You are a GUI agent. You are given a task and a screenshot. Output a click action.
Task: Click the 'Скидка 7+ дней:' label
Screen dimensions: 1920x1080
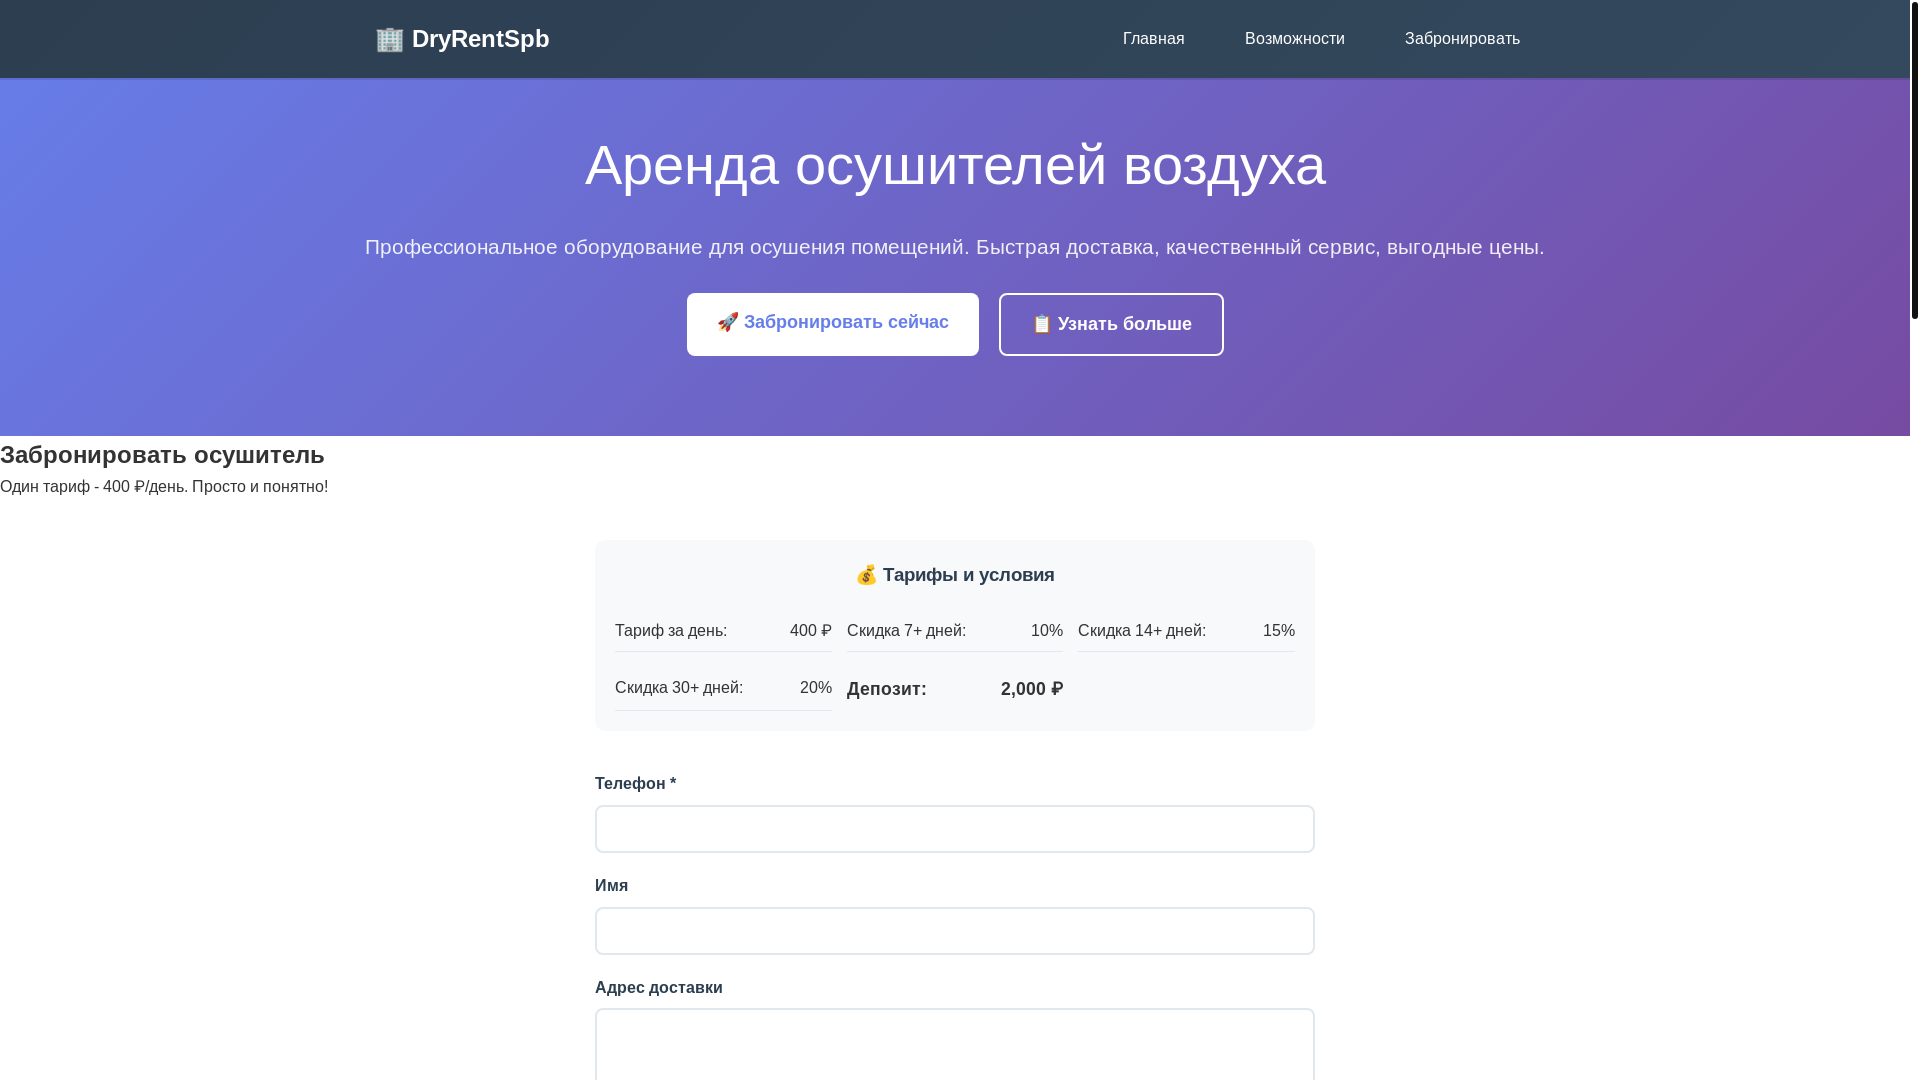click(x=906, y=631)
